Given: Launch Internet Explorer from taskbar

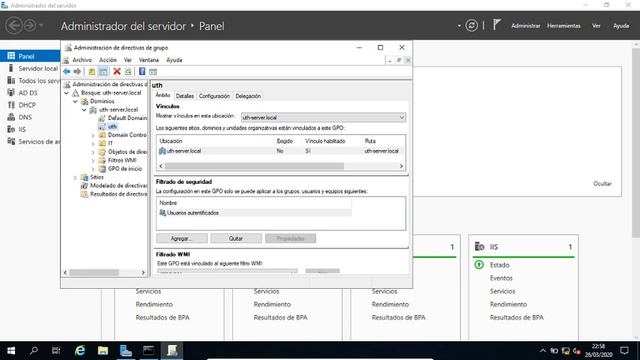Looking at the screenshot, I should 80,351.
